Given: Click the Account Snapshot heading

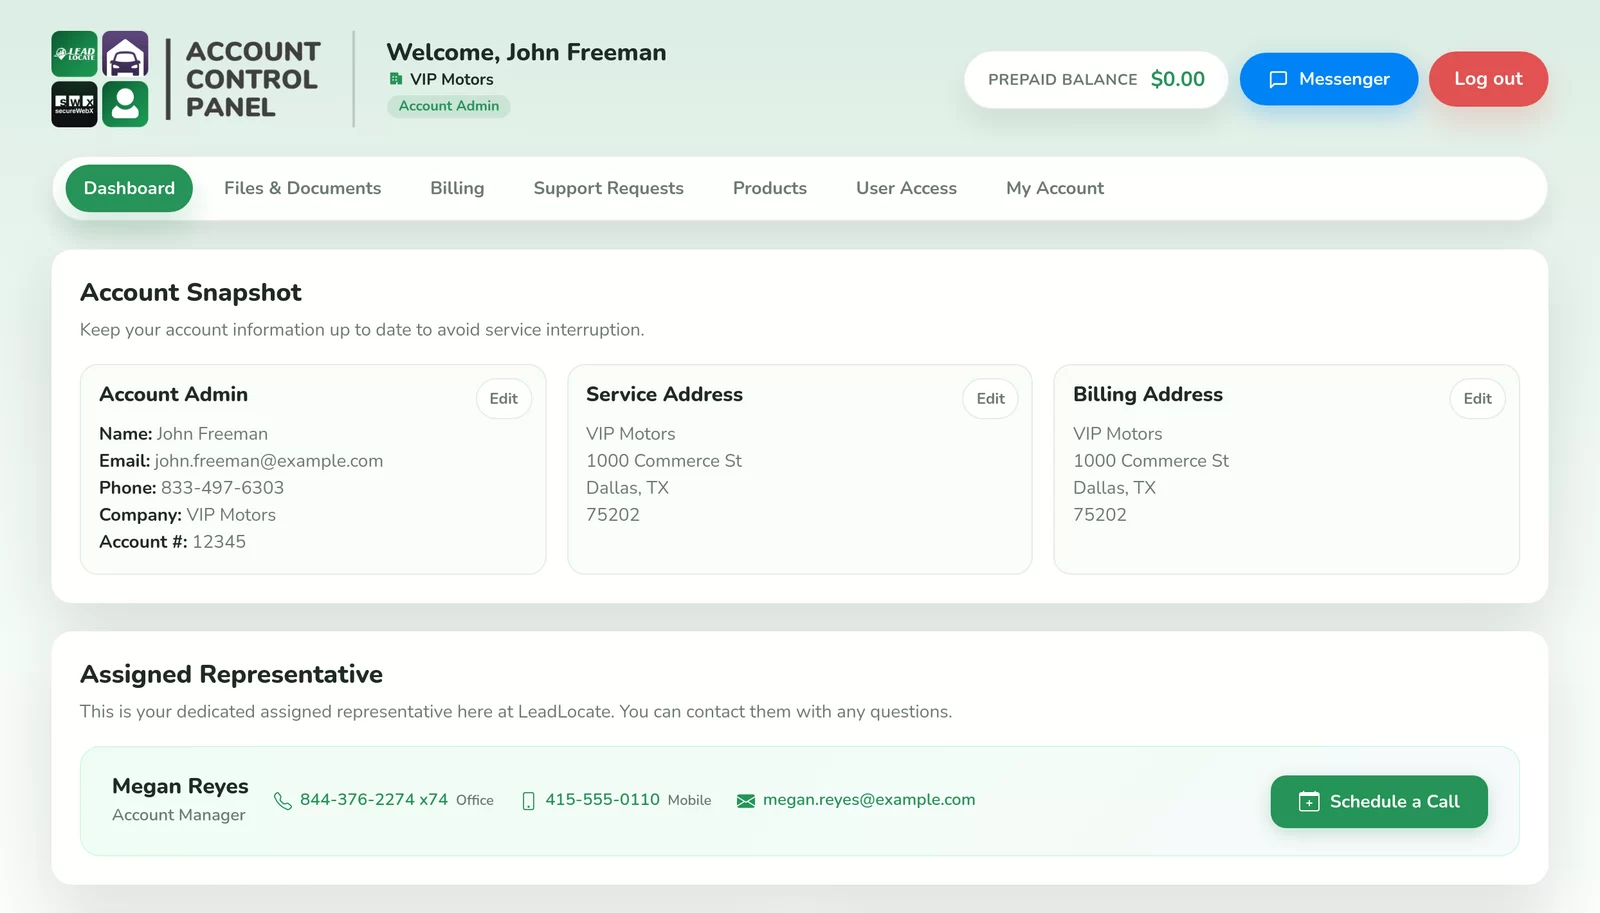Looking at the screenshot, I should (x=191, y=292).
